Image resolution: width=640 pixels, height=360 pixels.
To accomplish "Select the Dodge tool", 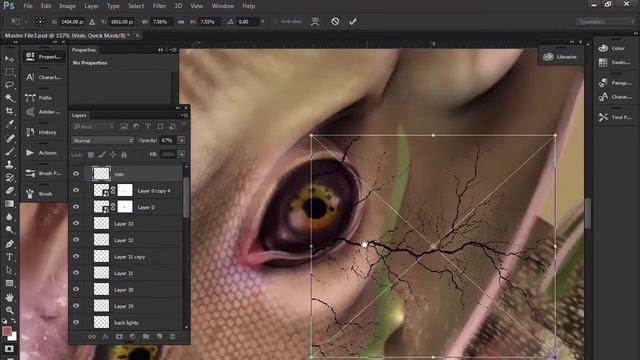I will point(9,230).
